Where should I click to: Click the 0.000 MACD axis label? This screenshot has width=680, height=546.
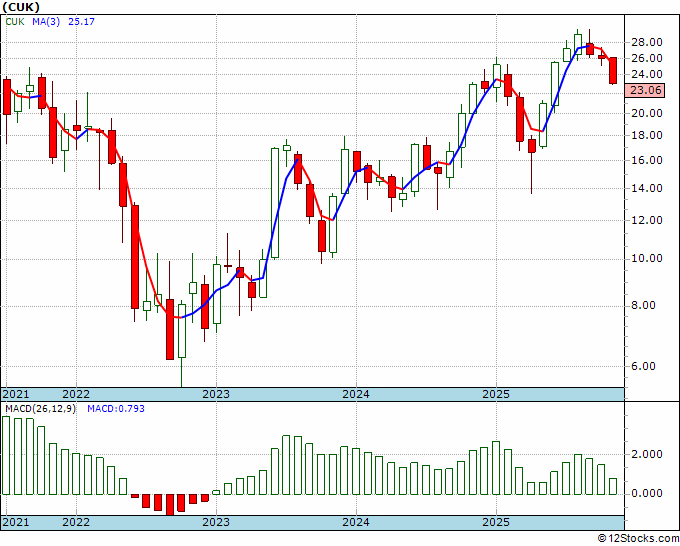646,494
